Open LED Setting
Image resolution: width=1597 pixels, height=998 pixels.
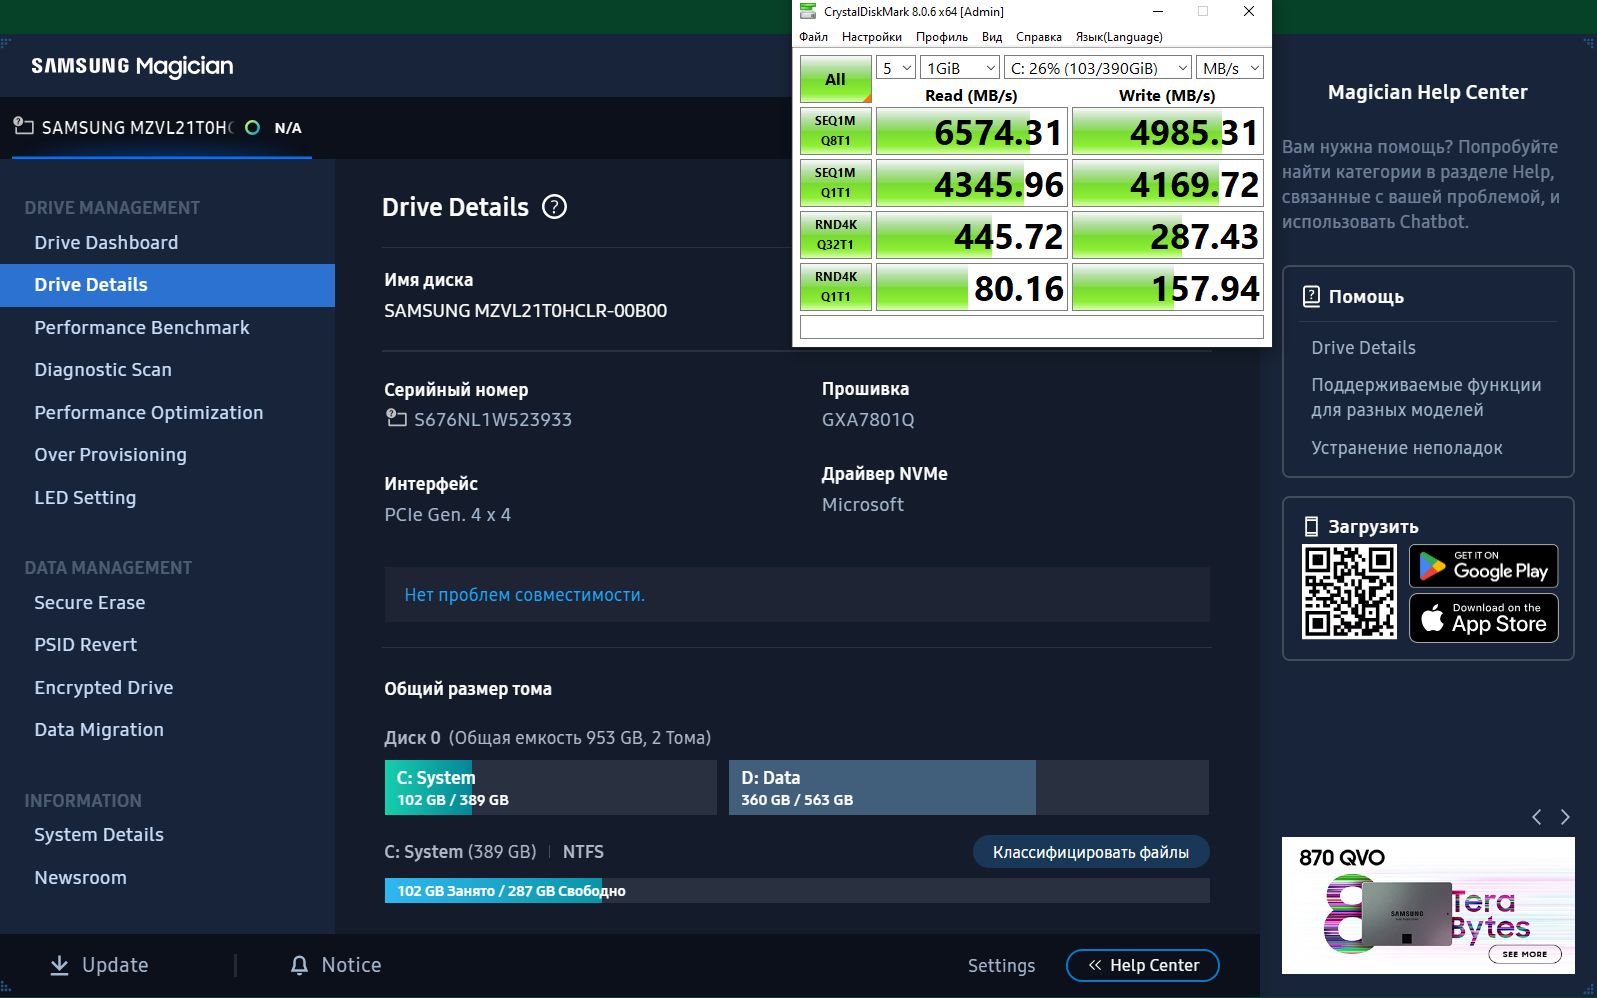[x=85, y=497]
